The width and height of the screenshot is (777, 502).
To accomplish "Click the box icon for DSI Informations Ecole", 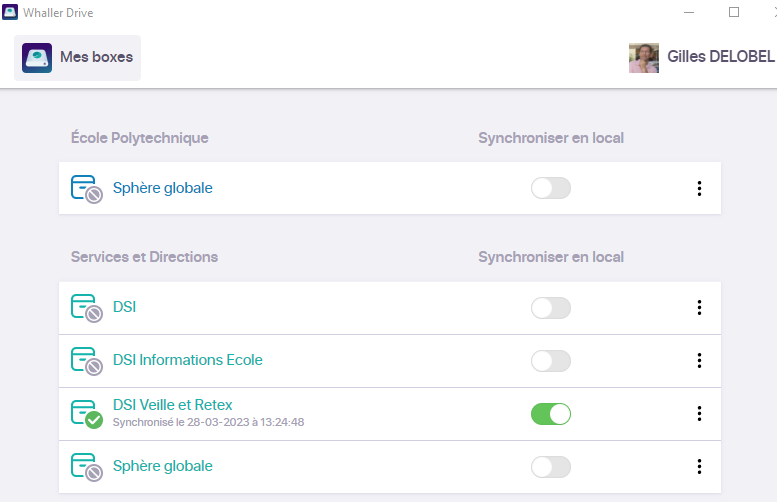I will [86, 361].
